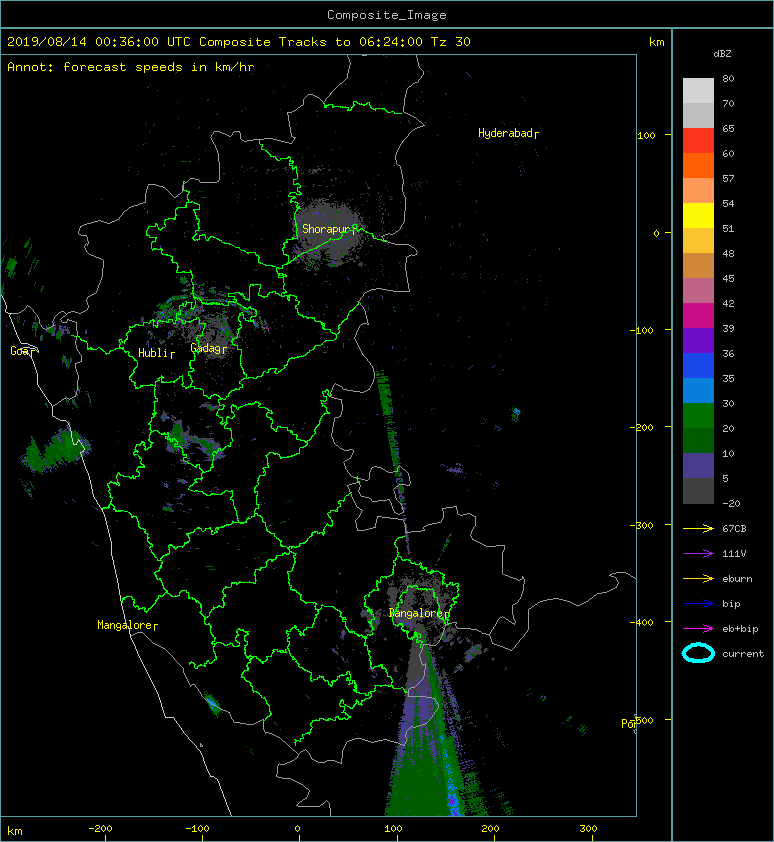Image resolution: width=774 pixels, height=842 pixels.
Task: Click the Composite_Image title text
Action: coord(387,15)
